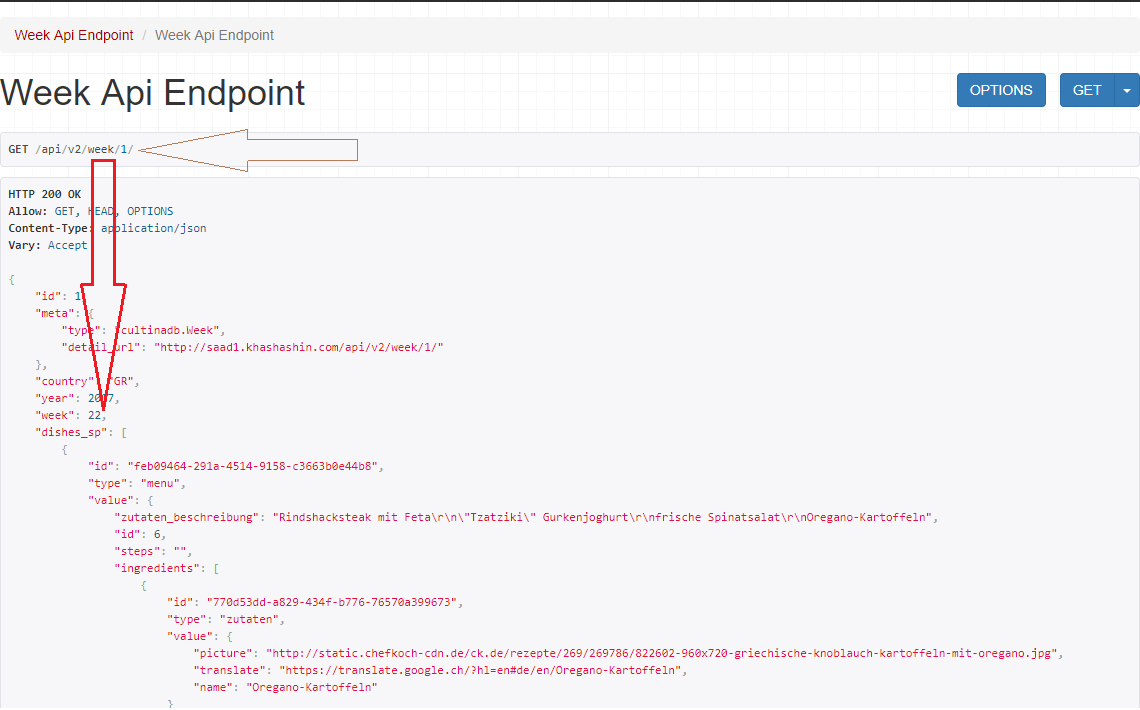1140x710 pixels.
Task: Click the /api/v2/week/1/ request path text
Action: pos(84,149)
